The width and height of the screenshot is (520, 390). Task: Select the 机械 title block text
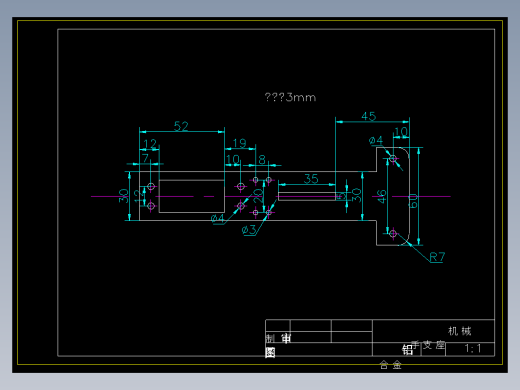(x=460, y=331)
